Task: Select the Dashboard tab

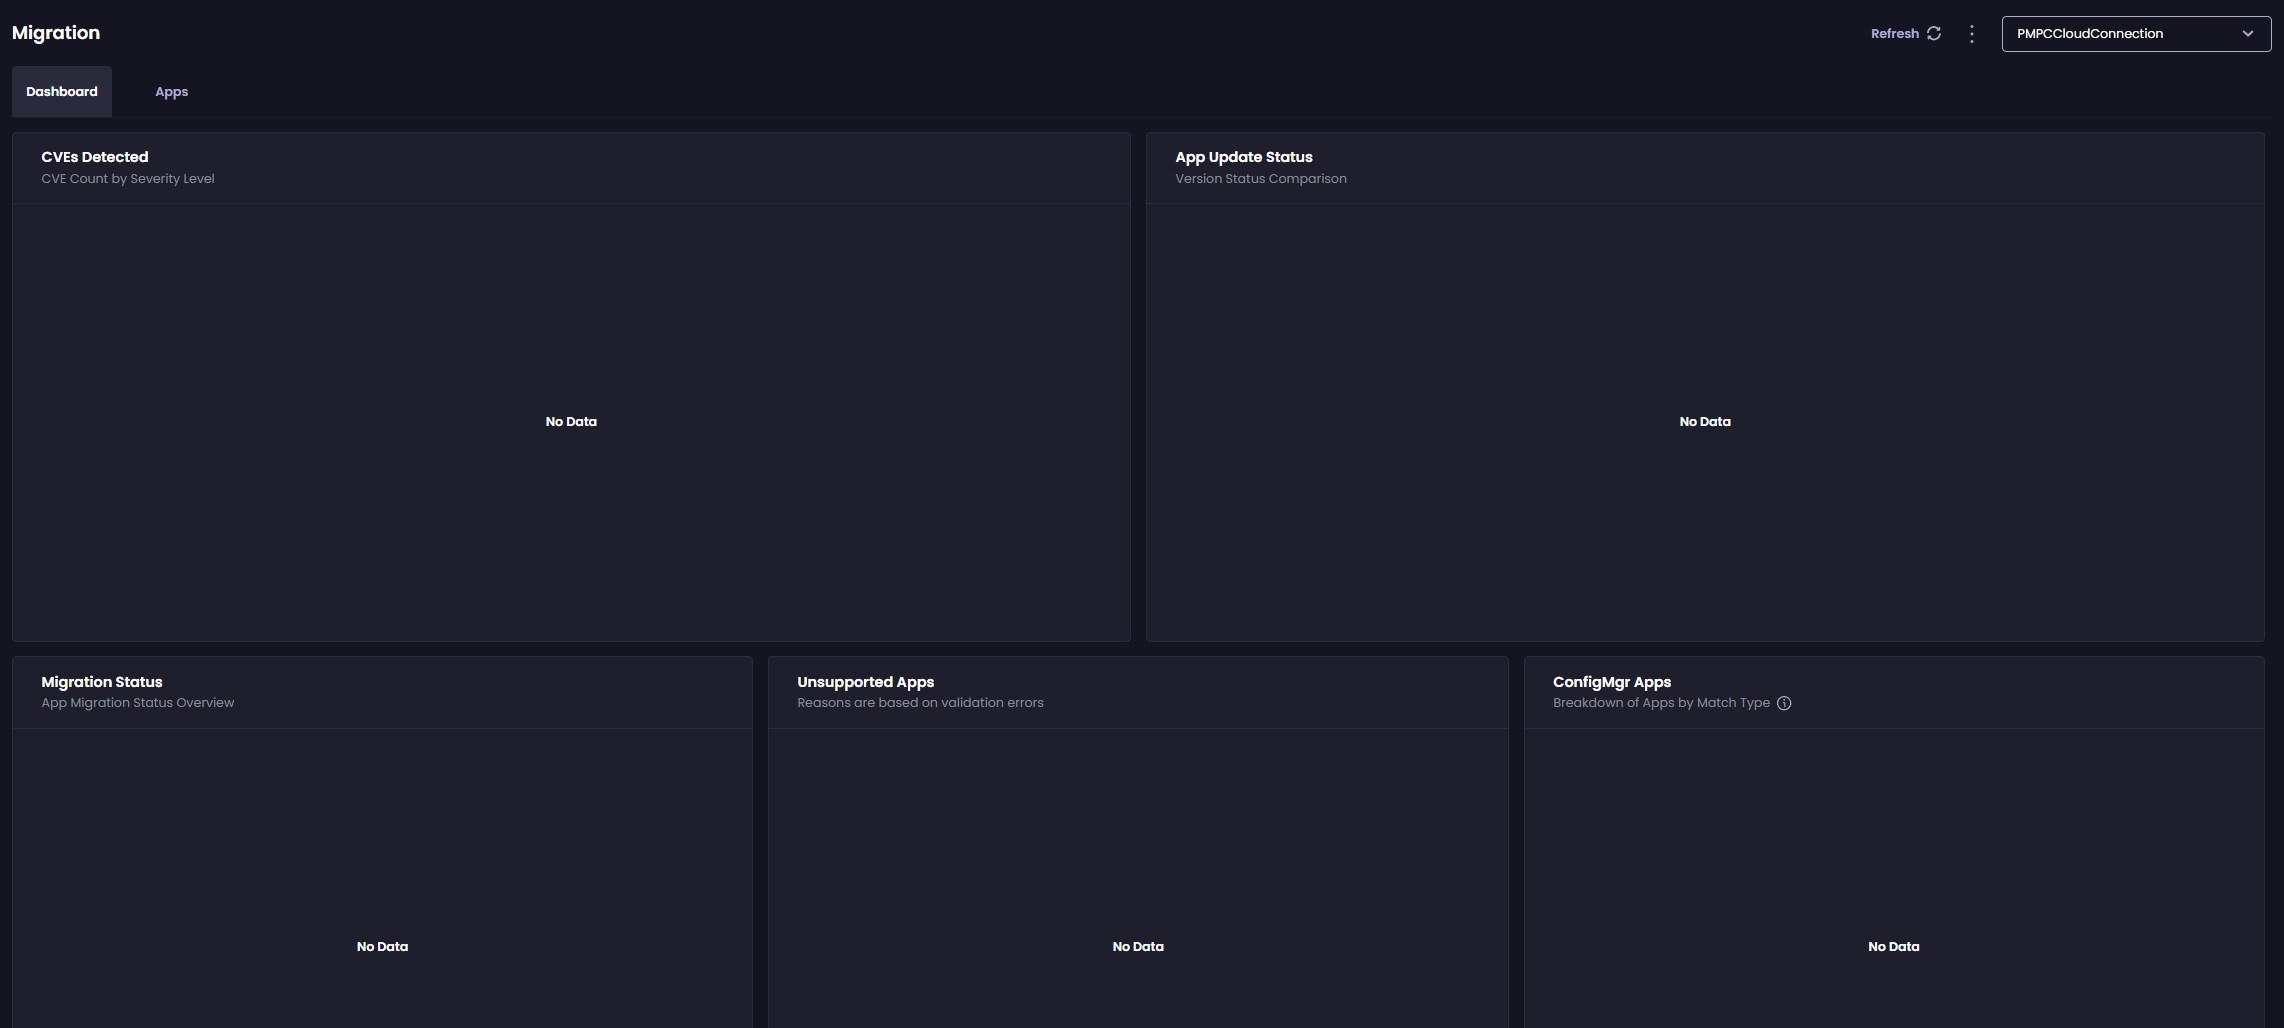Action: pyautogui.click(x=62, y=92)
